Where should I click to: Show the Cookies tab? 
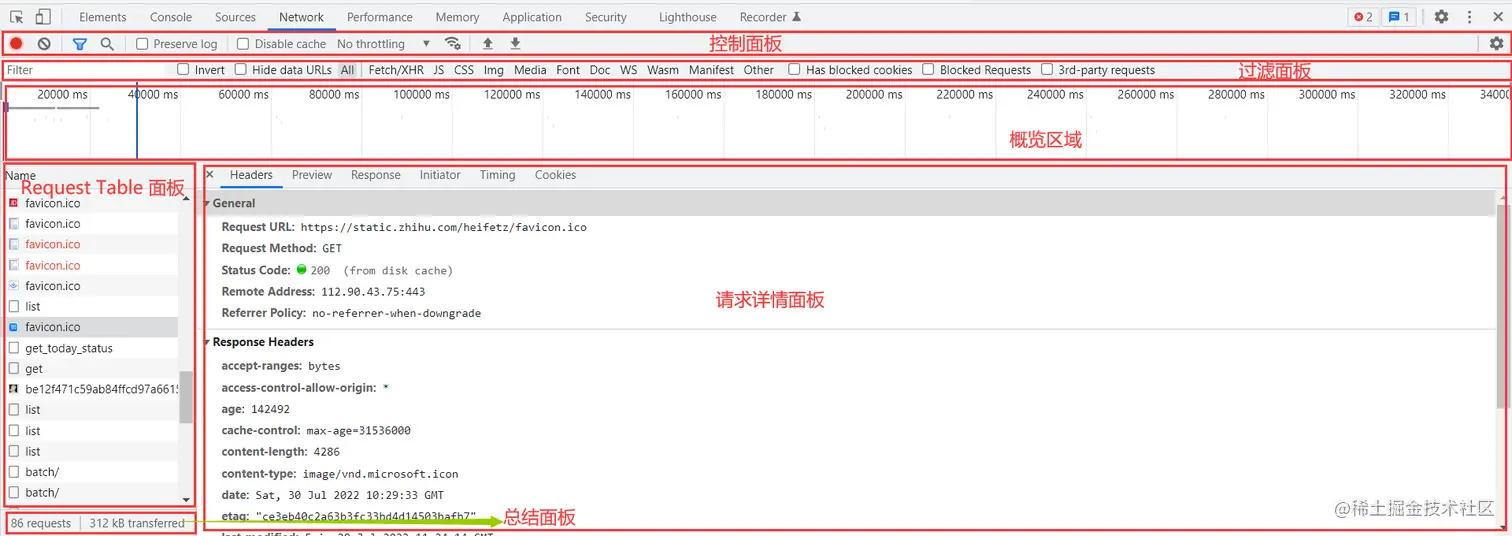(555, 175)
